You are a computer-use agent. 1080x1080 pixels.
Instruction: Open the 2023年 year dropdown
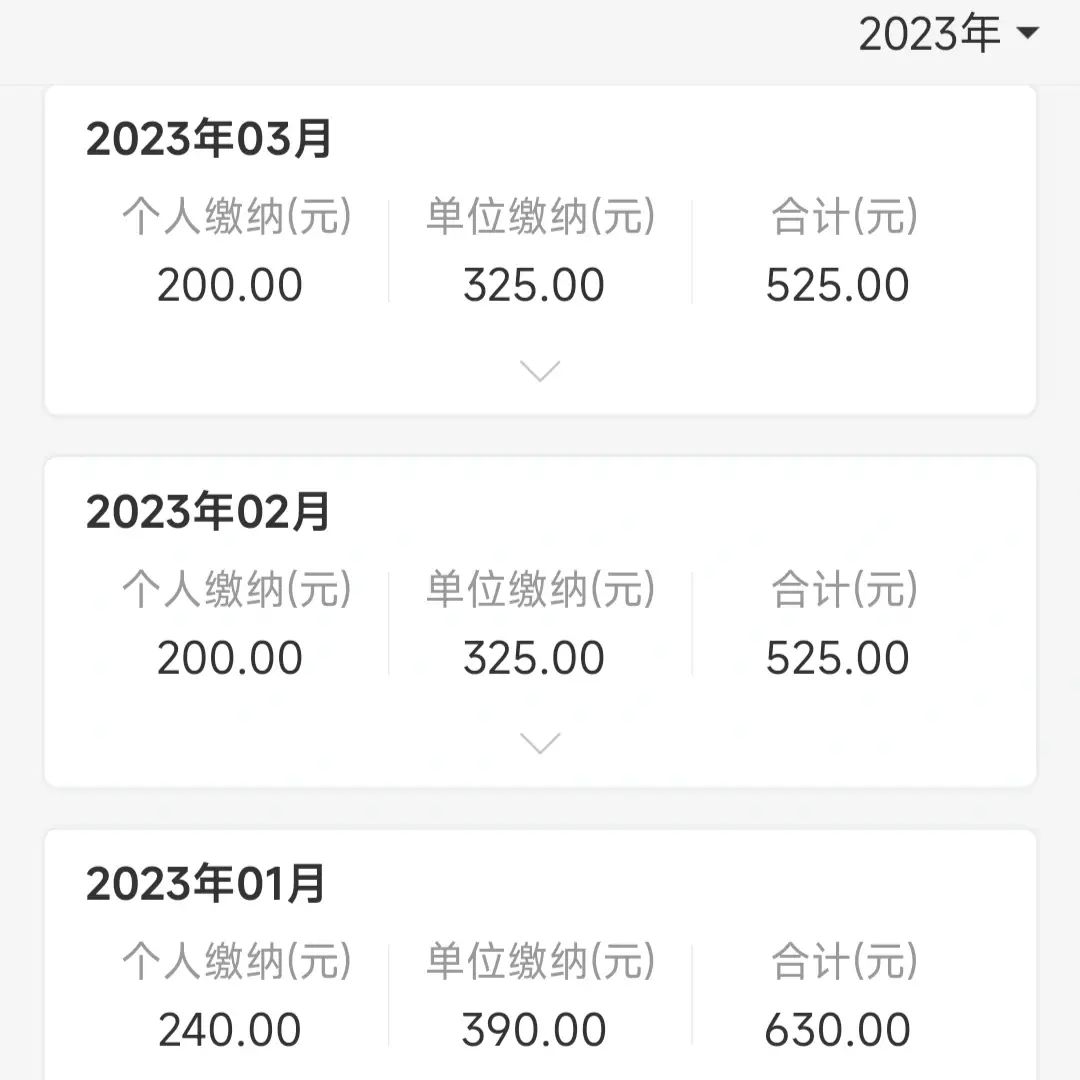tap(948, 35)
